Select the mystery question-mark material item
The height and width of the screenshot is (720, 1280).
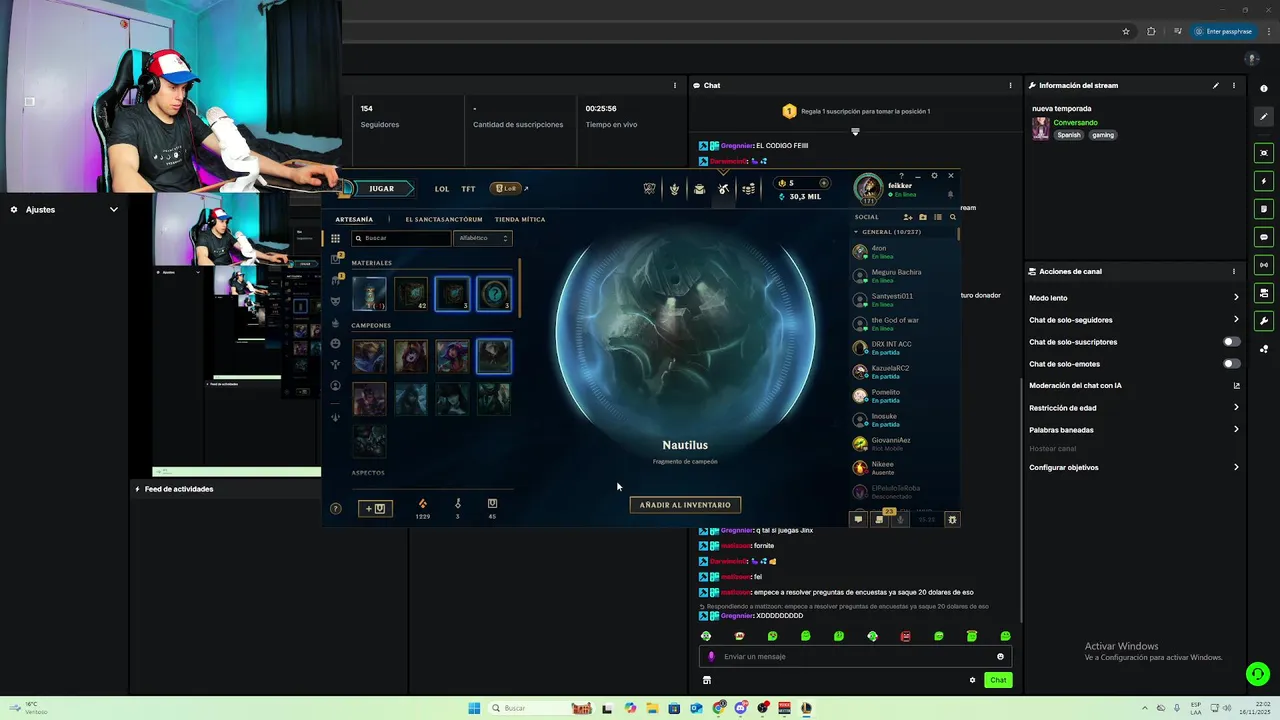click(494, 294)
